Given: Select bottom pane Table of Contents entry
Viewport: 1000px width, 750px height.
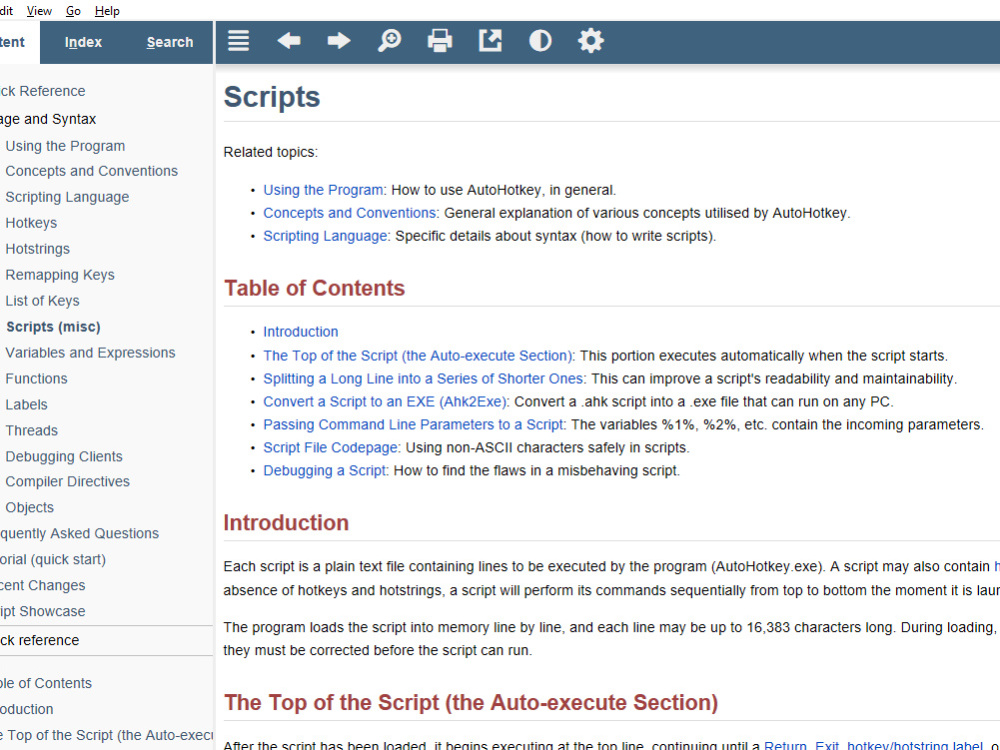Looking at the screenshot, I should (x=46, y=683).
